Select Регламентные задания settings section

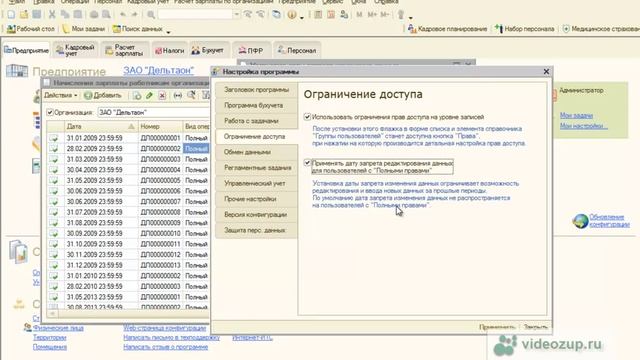click(x=256, y=168)
